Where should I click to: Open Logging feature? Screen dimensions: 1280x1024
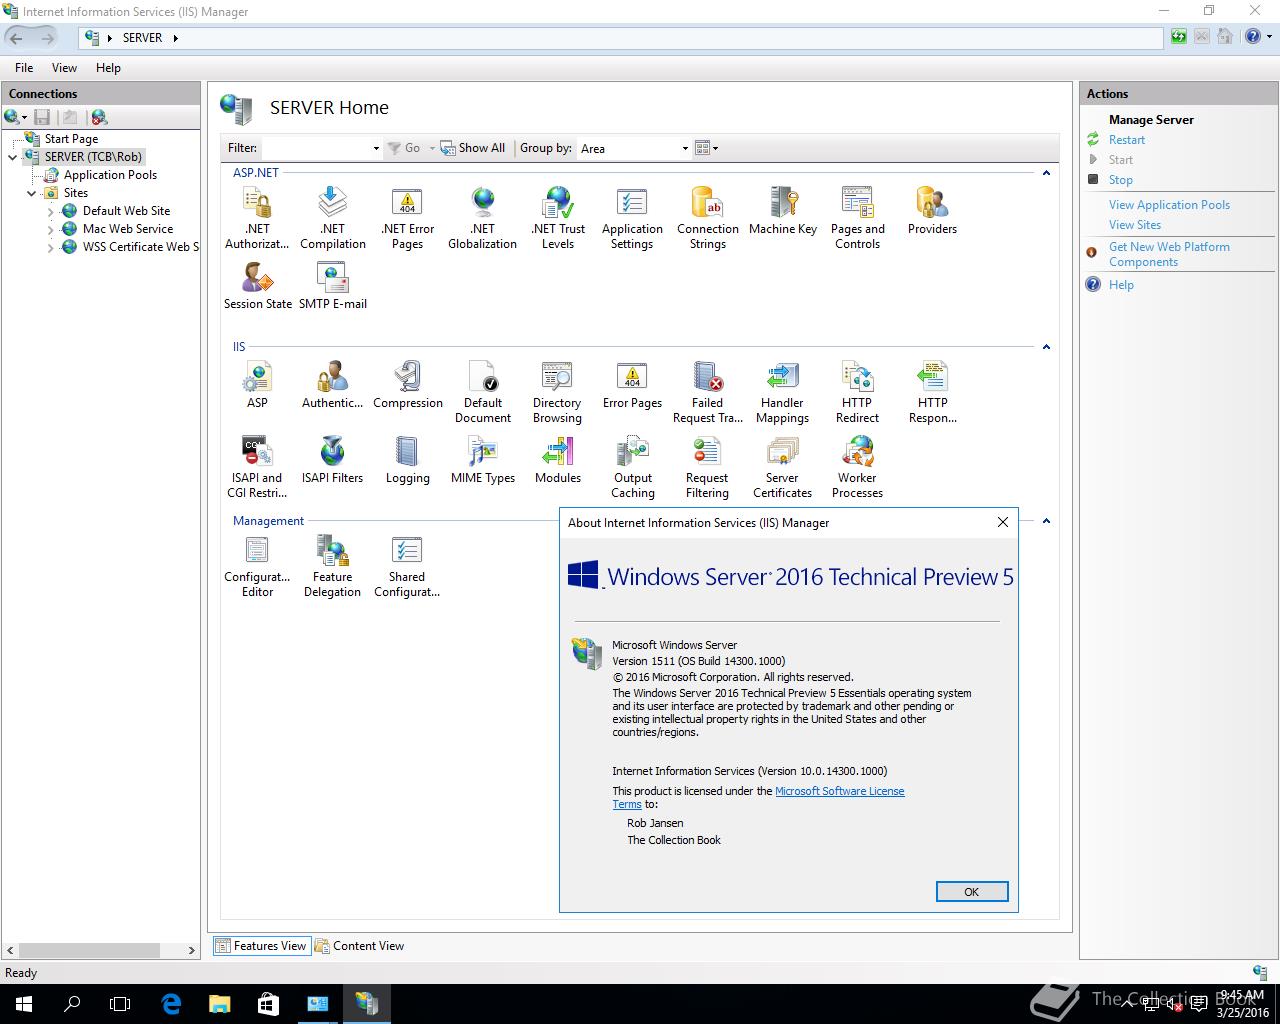tap(407, 459)
